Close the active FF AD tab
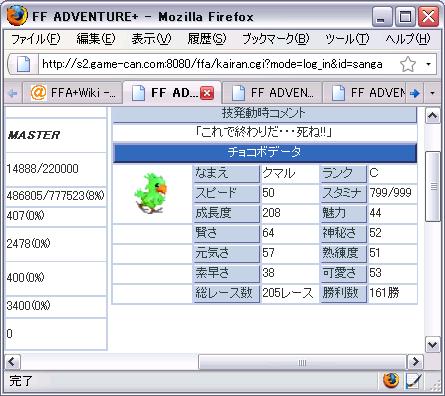445x396 pixels. click(207, 93)
